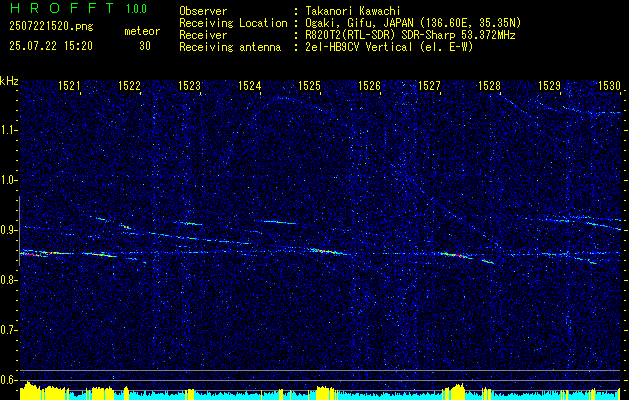629x400 pixels.
Task: Click time marker 1523
Action: (x=189, y=85)
